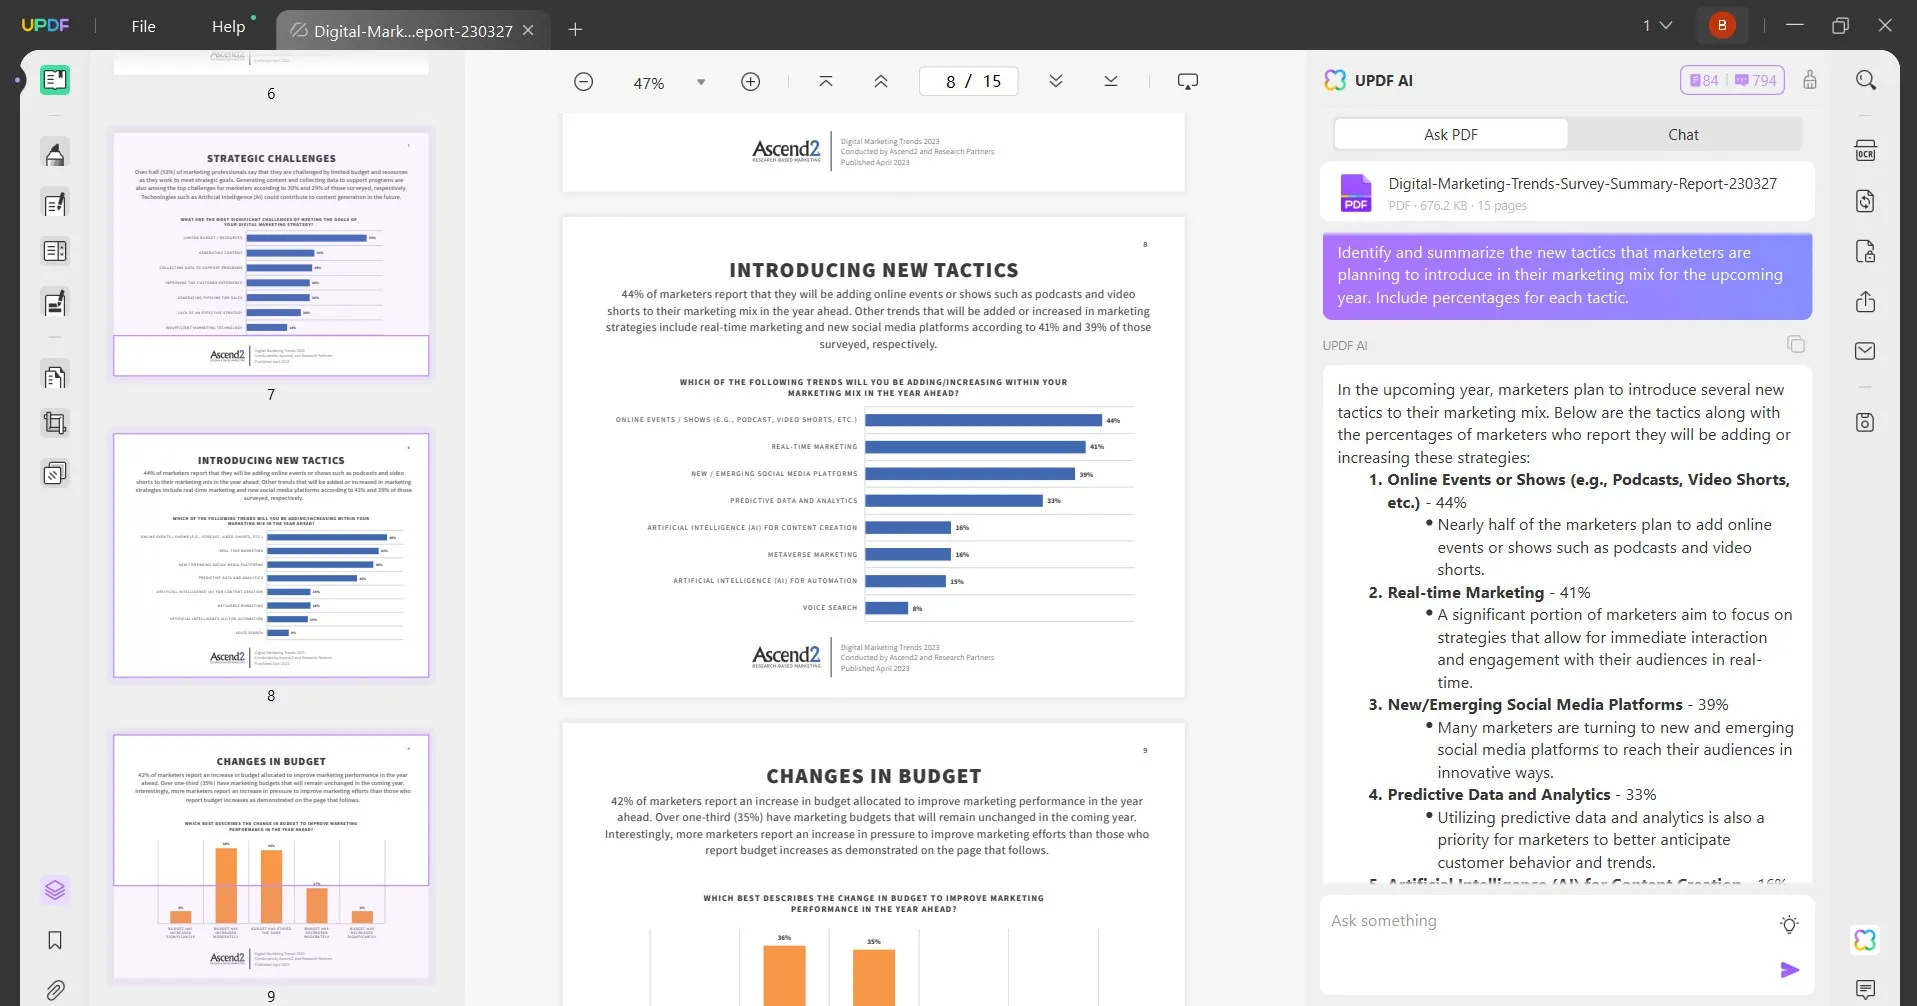Open prompt suggestions lightbulb
The width and height of the screenshot is (1917, 1006).
1790,925
